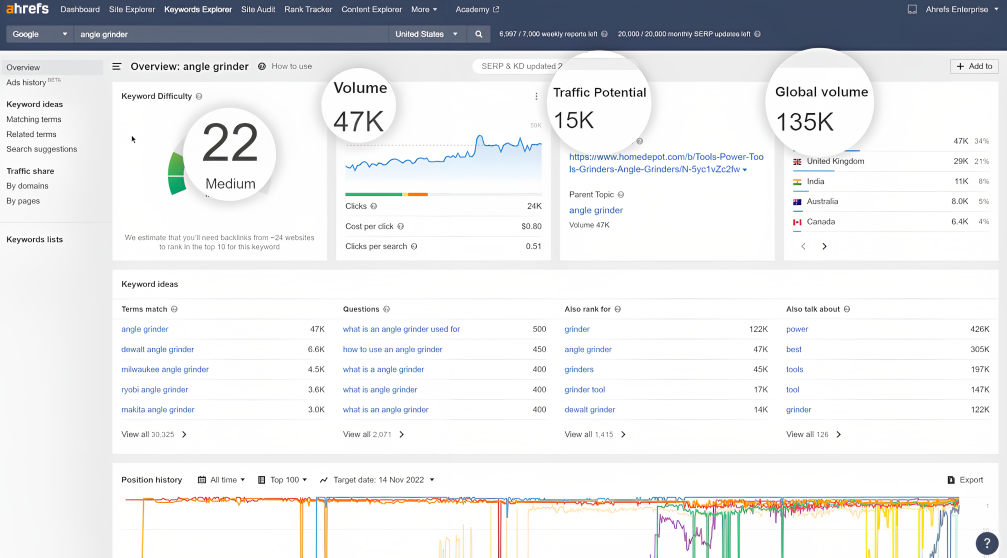1007x558 pixels.
Task: Open Content Explorer in top navigation
Action: 371,10
